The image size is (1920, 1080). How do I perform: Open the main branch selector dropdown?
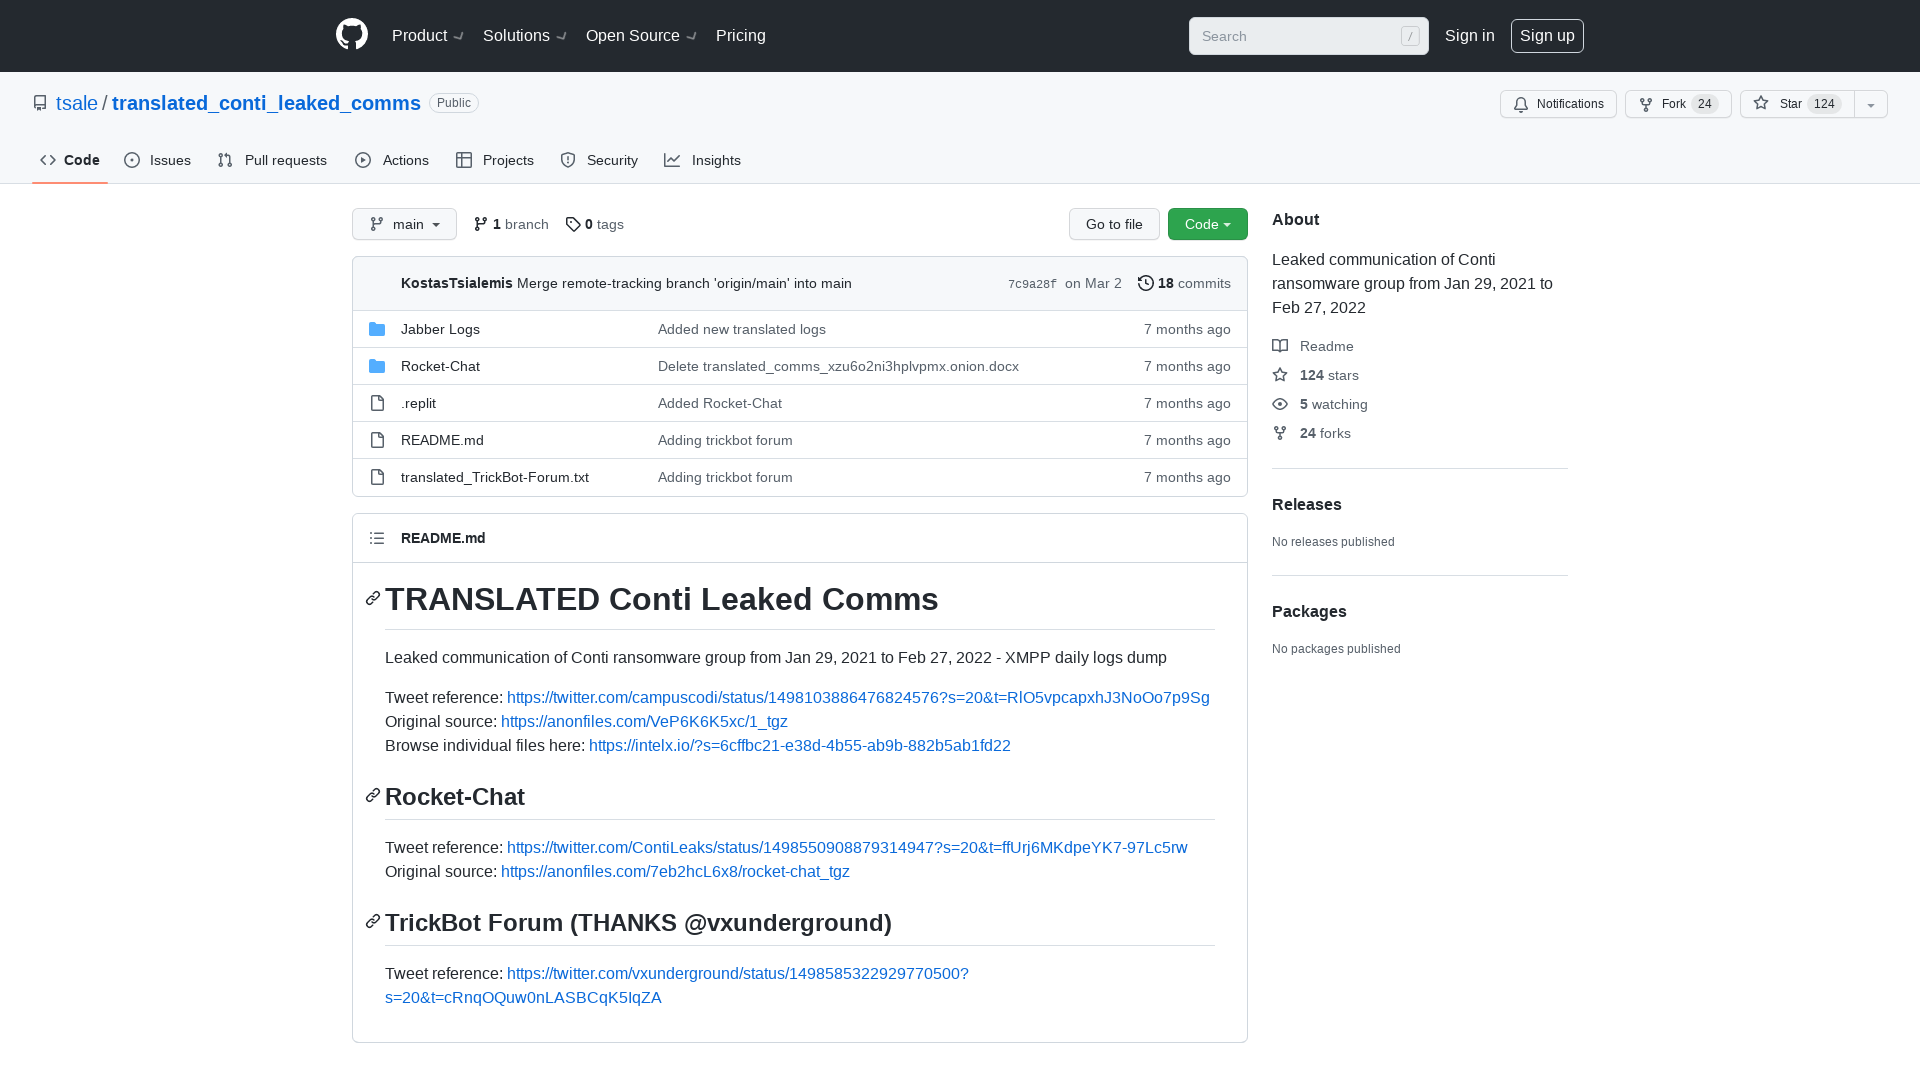pos(404,224)
